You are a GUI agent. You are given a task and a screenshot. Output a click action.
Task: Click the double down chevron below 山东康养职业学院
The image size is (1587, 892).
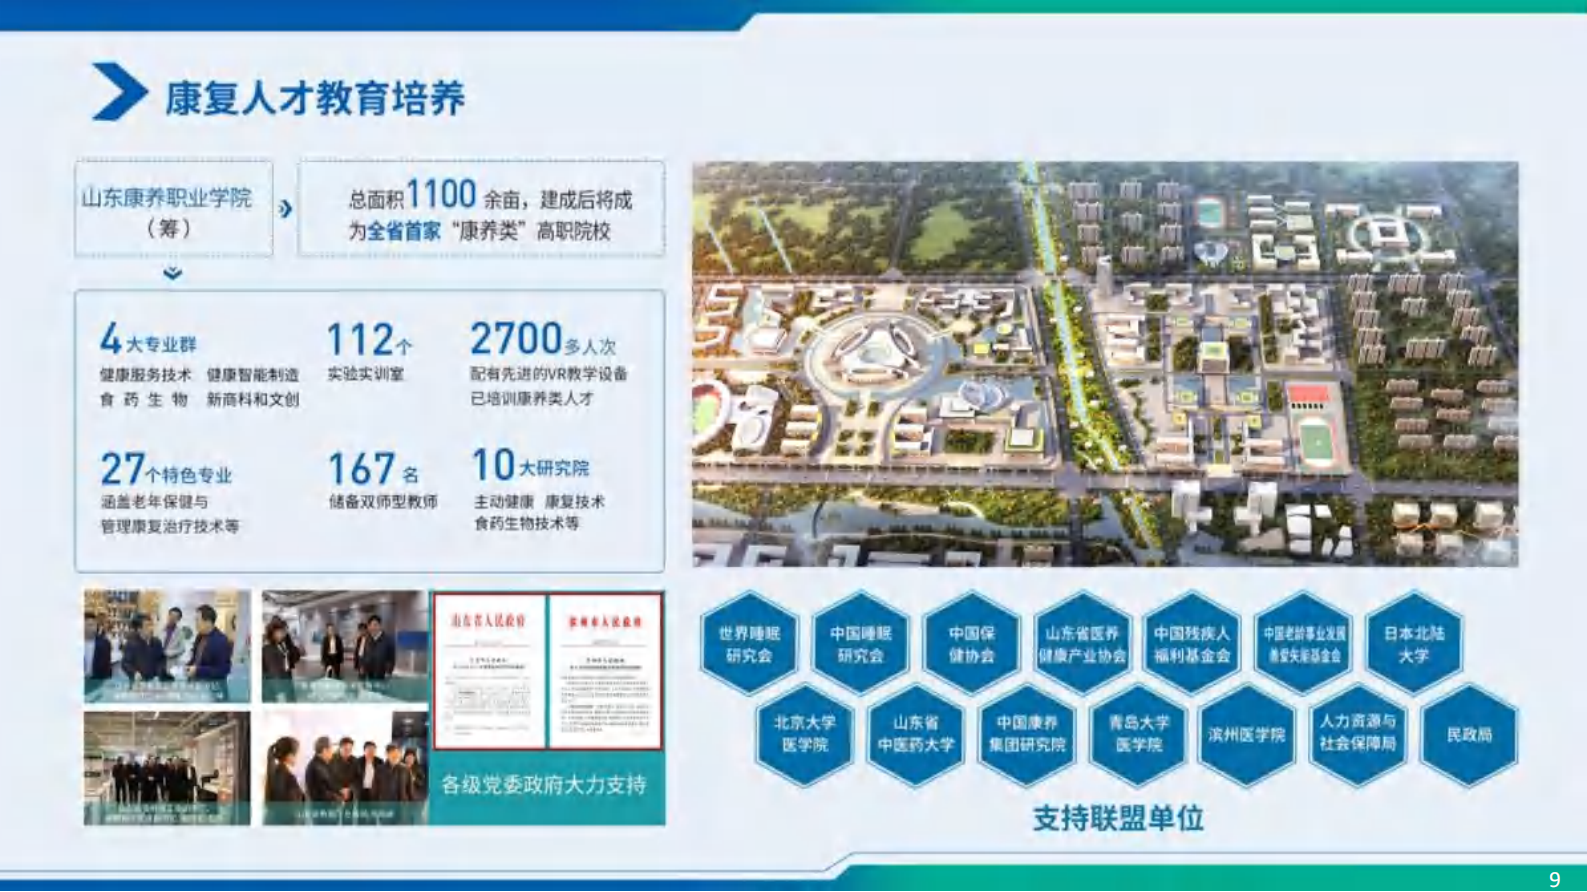[x=172, y=273]
